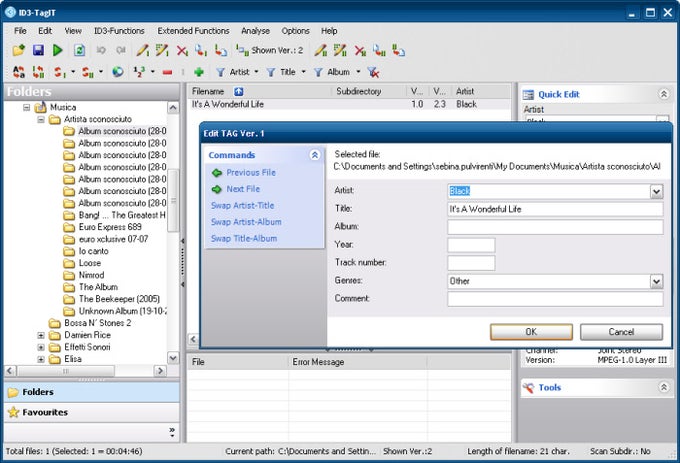Open the Analyse menu

point(254,31)
